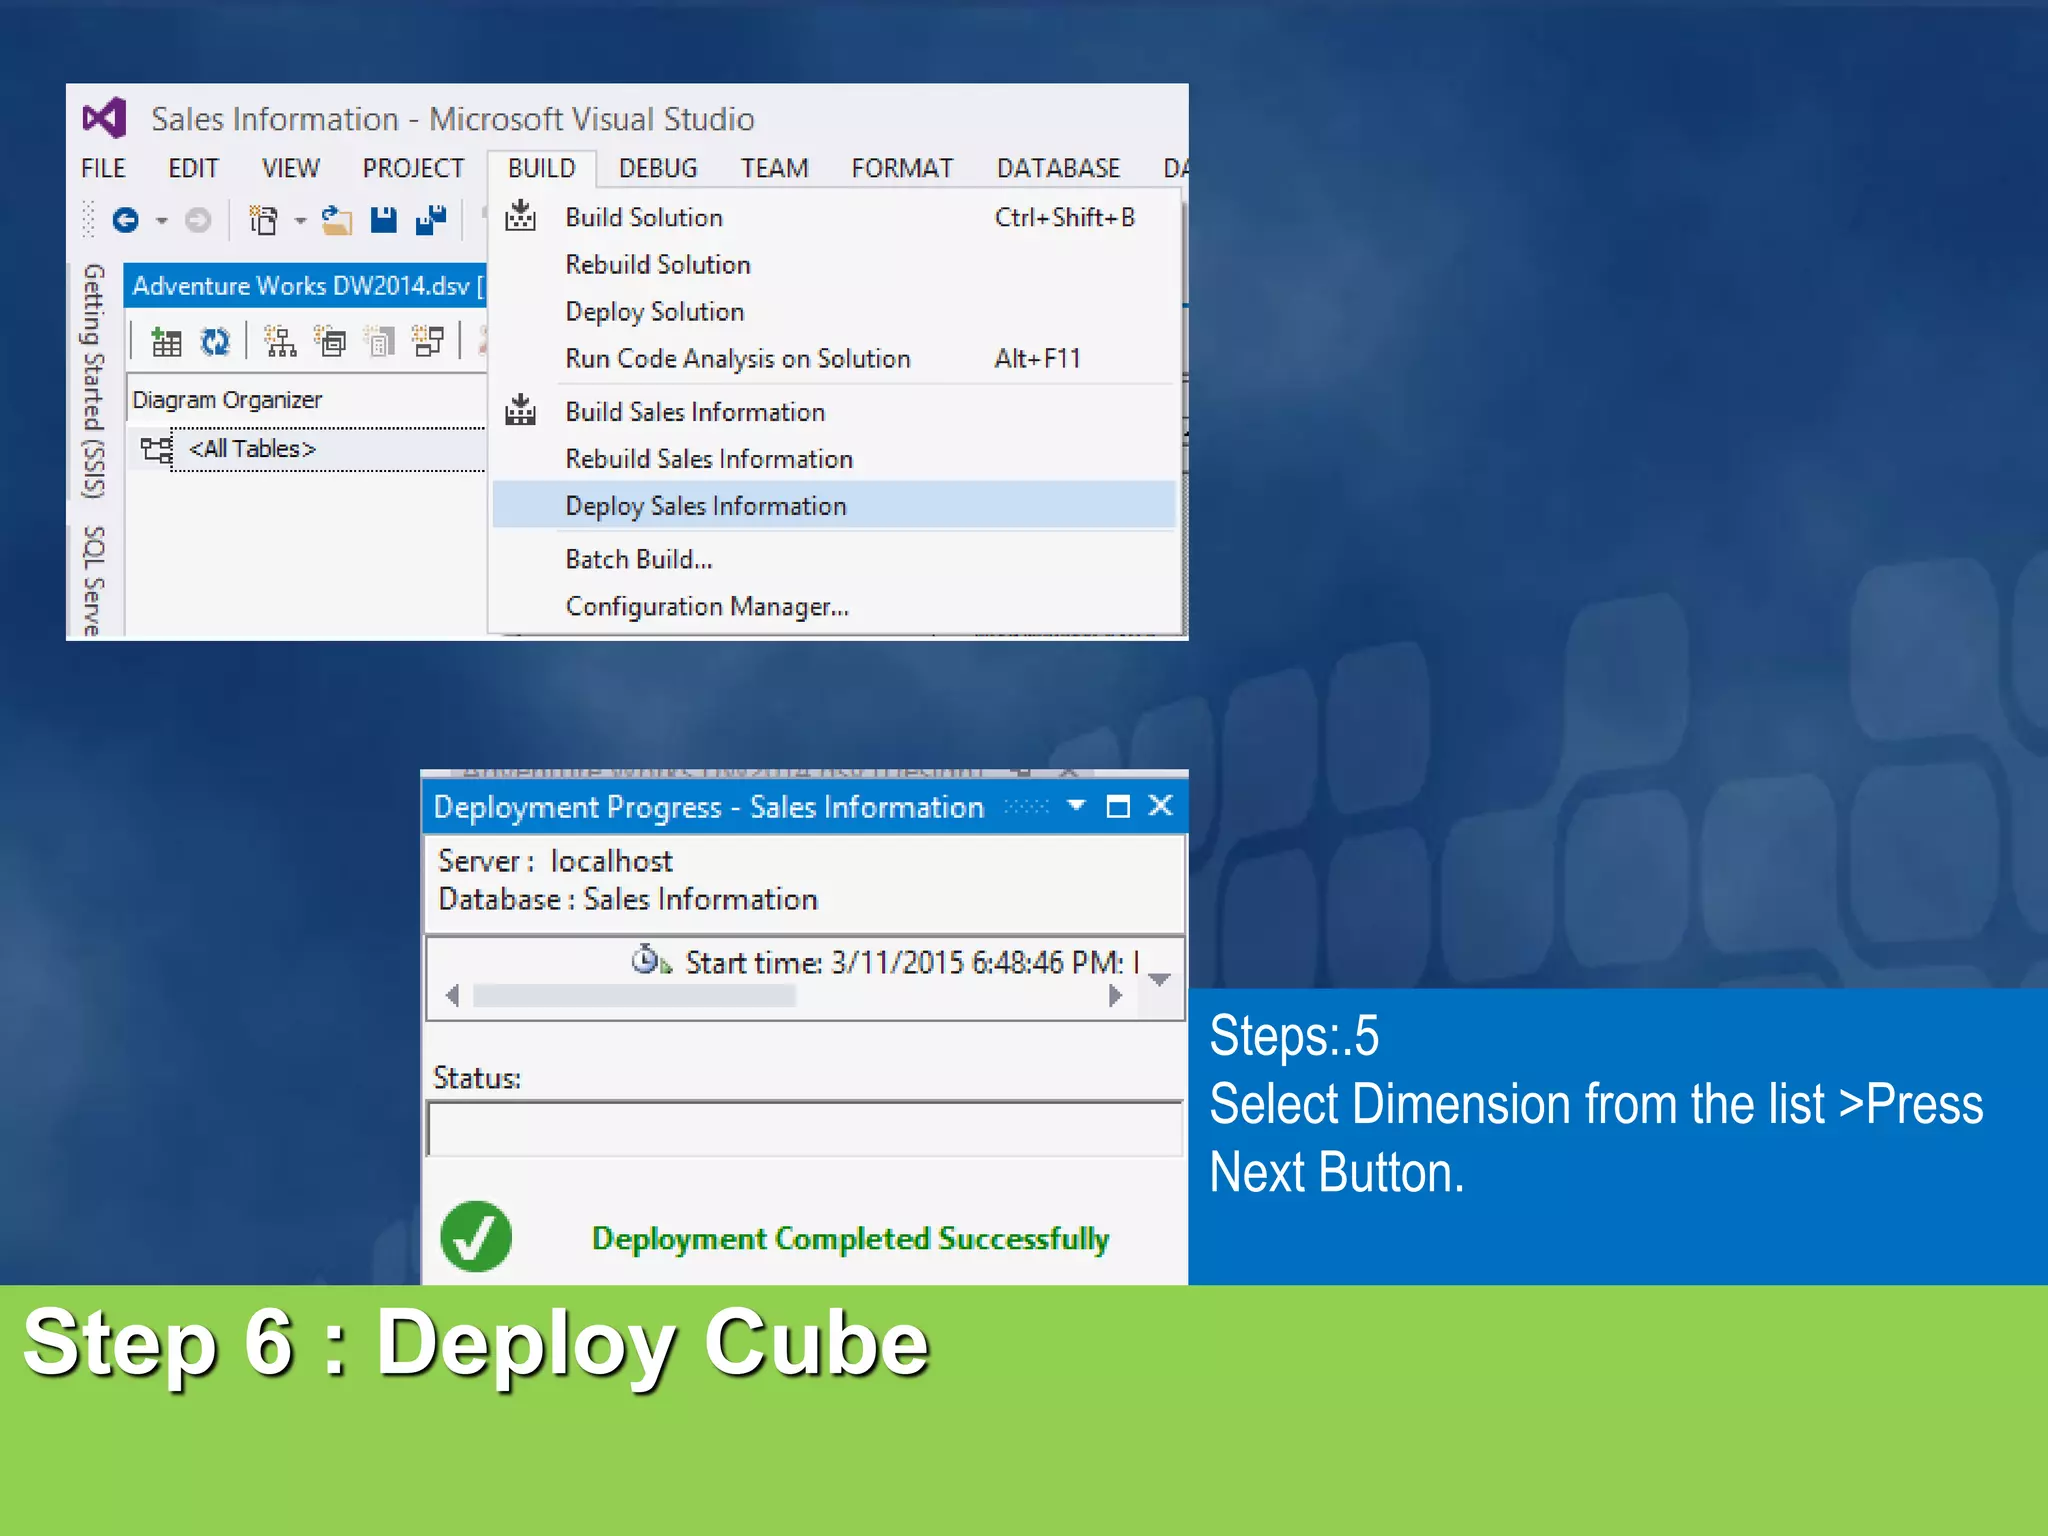
Task: Click the Build Solution menu icon
Action: pyautogui.click(x=520, y=216)
